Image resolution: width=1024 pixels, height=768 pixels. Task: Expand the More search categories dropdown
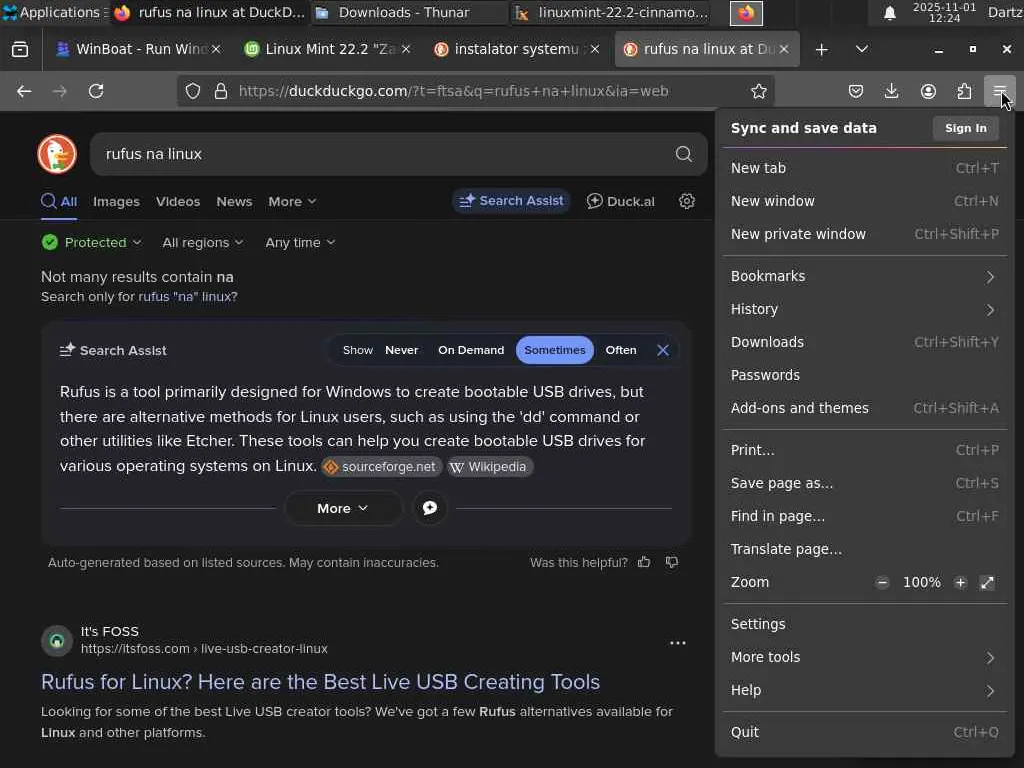pyautogui.click(x=292, y=202)
